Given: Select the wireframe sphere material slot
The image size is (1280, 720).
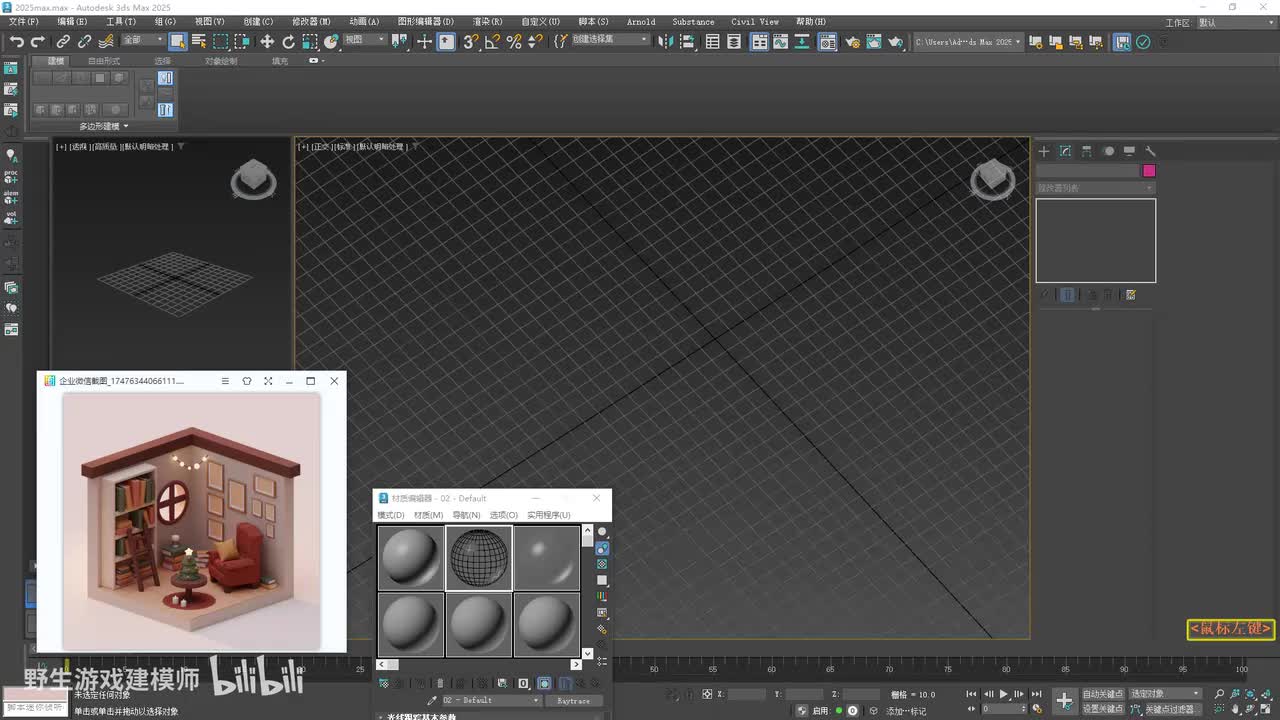Looking at the screenshot, I should 479,557.
